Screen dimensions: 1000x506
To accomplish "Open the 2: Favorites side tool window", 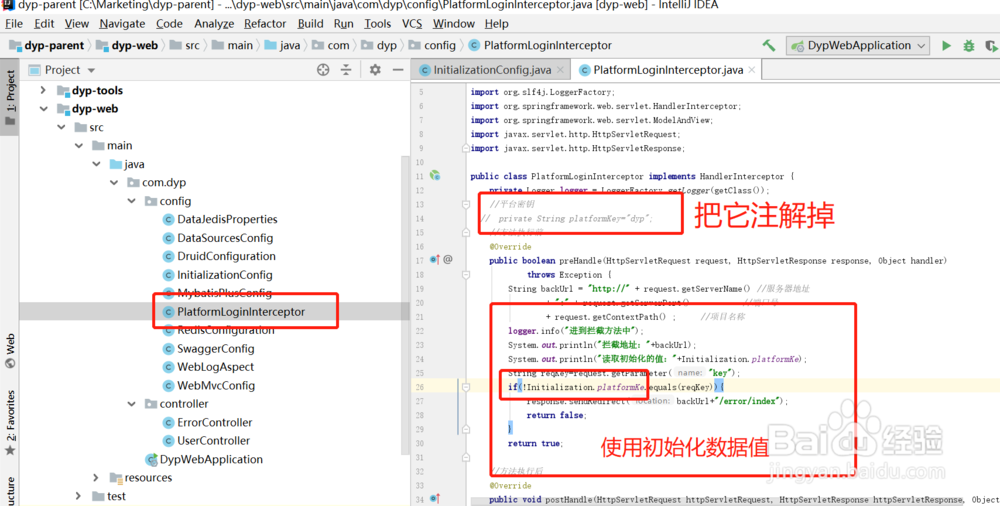I will (x=10, y=421).
